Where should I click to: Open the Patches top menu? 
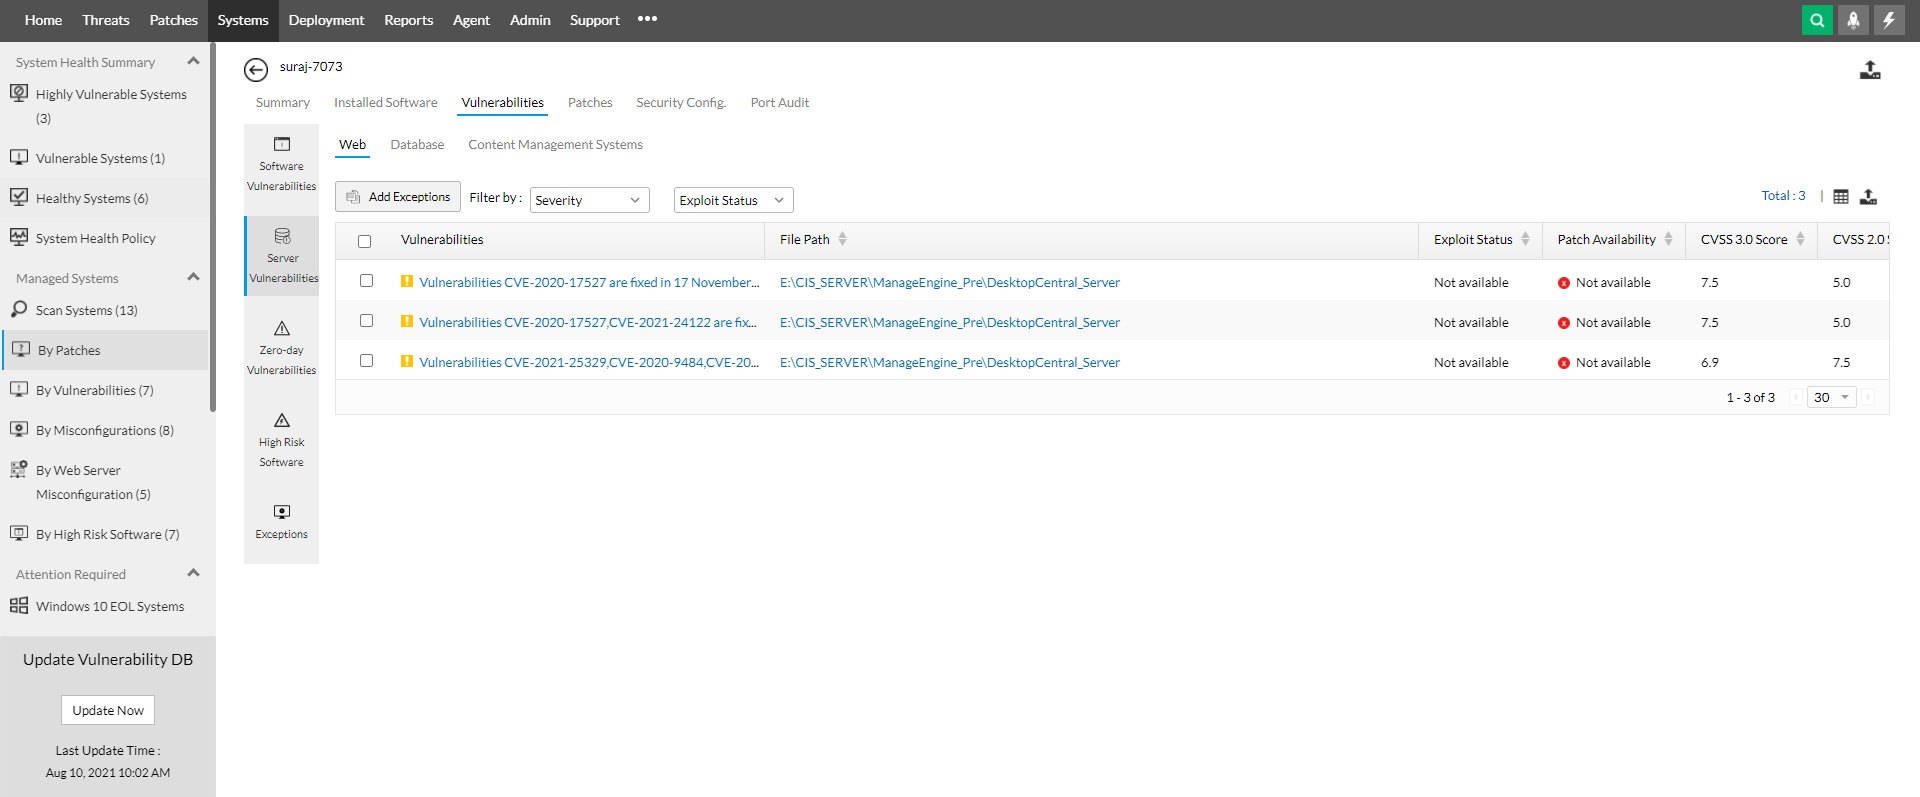point(174,20)
